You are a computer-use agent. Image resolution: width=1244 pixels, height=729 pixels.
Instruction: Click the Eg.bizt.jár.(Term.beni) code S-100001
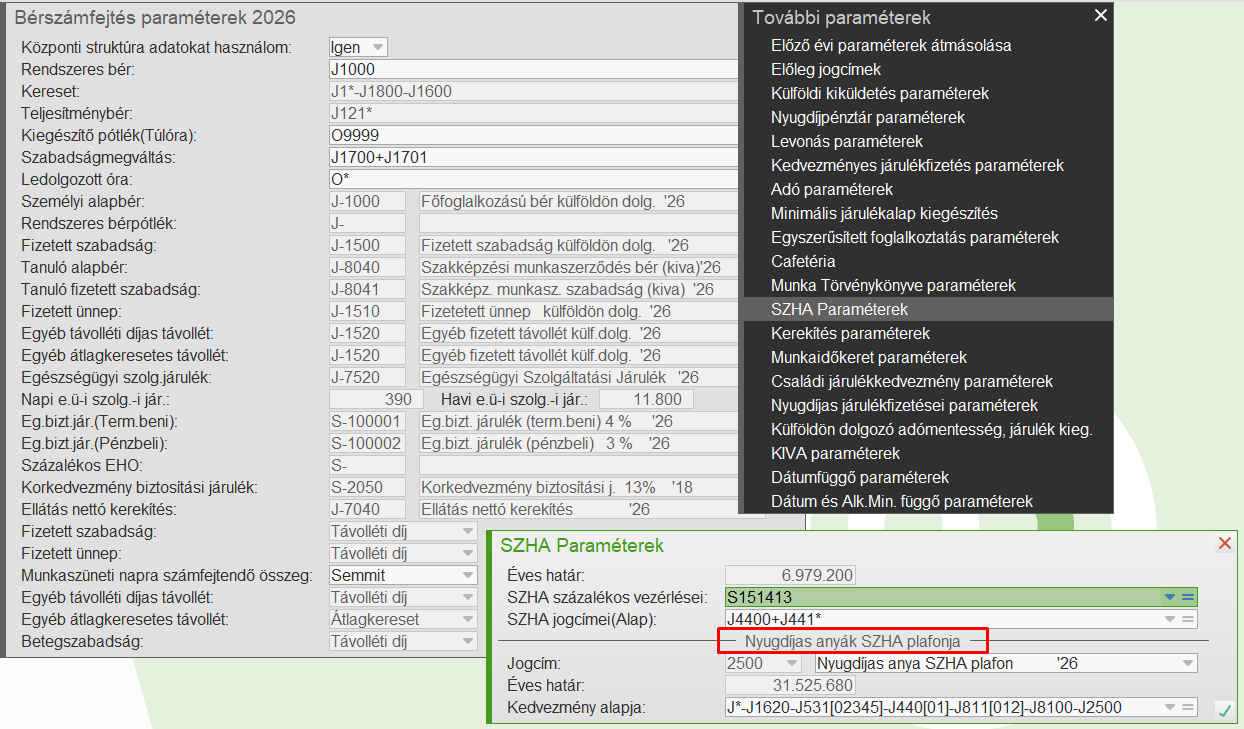366,422
